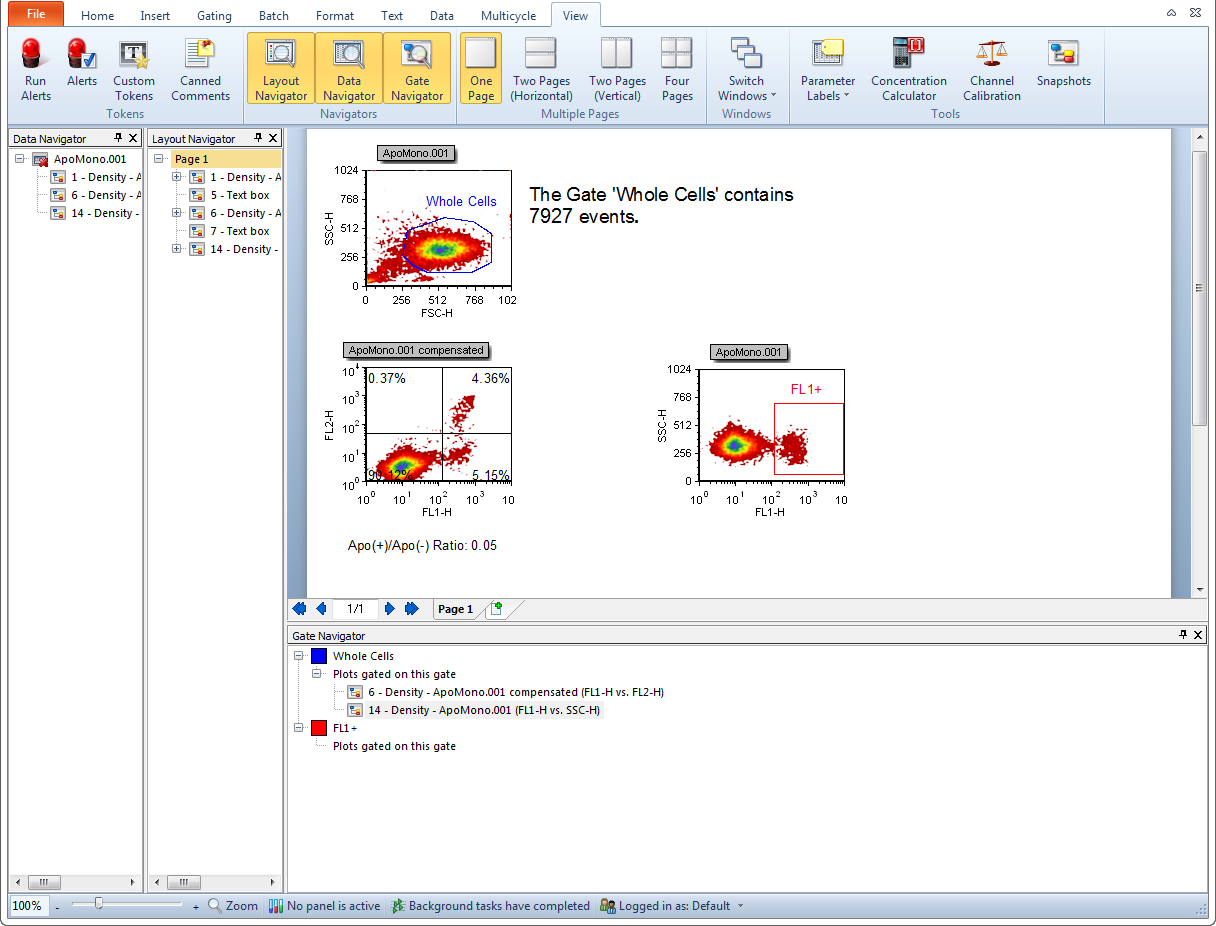Select the FL1+ red gate swatch
This screenshot has height=926, width=1216.
319,728
